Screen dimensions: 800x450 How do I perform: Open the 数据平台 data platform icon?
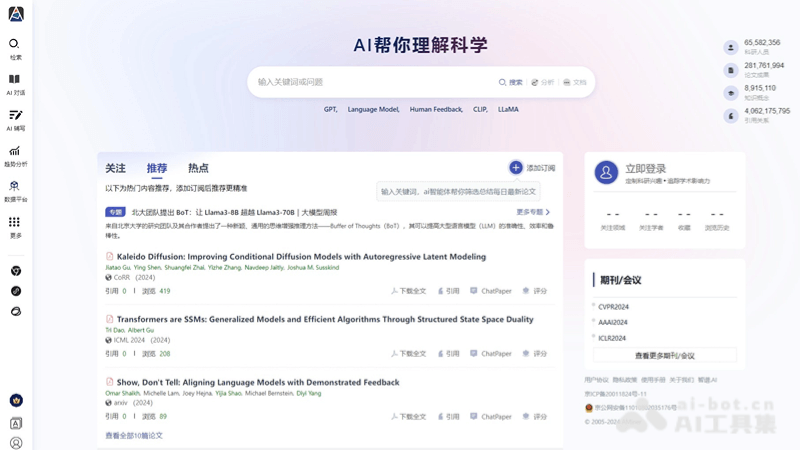pos(15,187)
